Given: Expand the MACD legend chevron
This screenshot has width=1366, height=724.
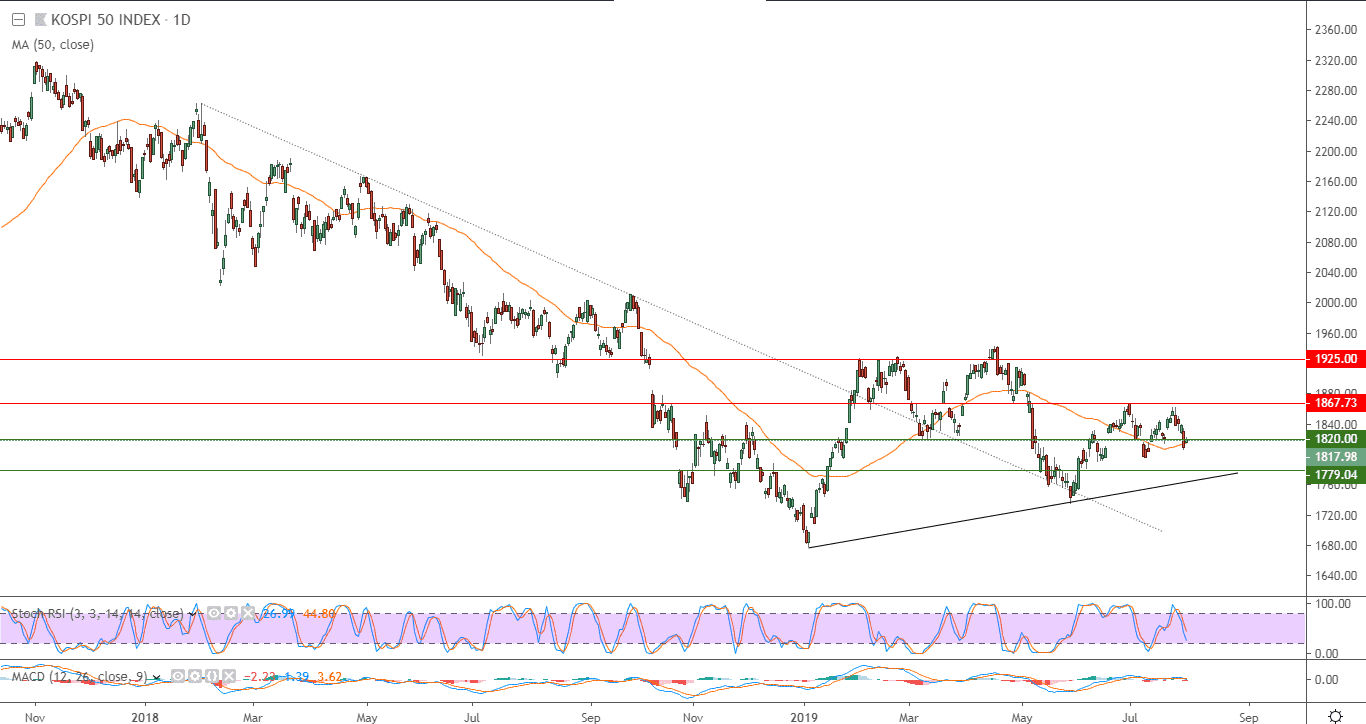Looking at the screenshot, I should point(156,677).
